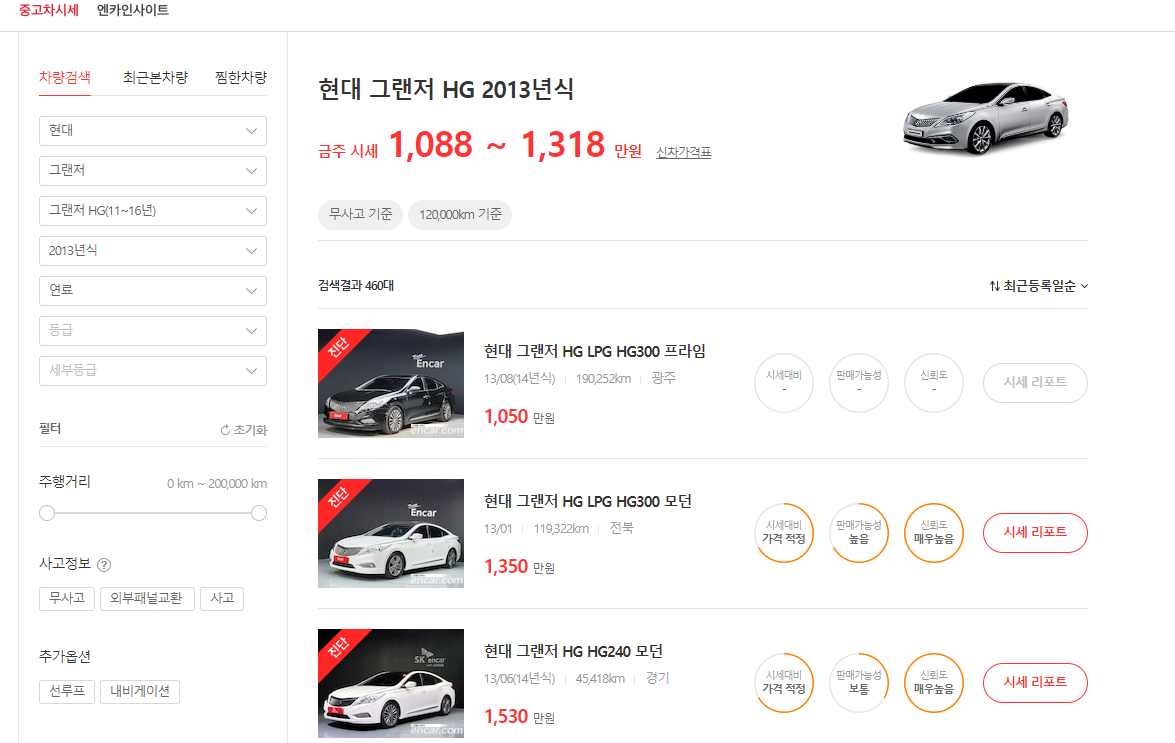Toggle the 내비게이션 option filter
1175x743 pixels.
[x=139, y=691]
